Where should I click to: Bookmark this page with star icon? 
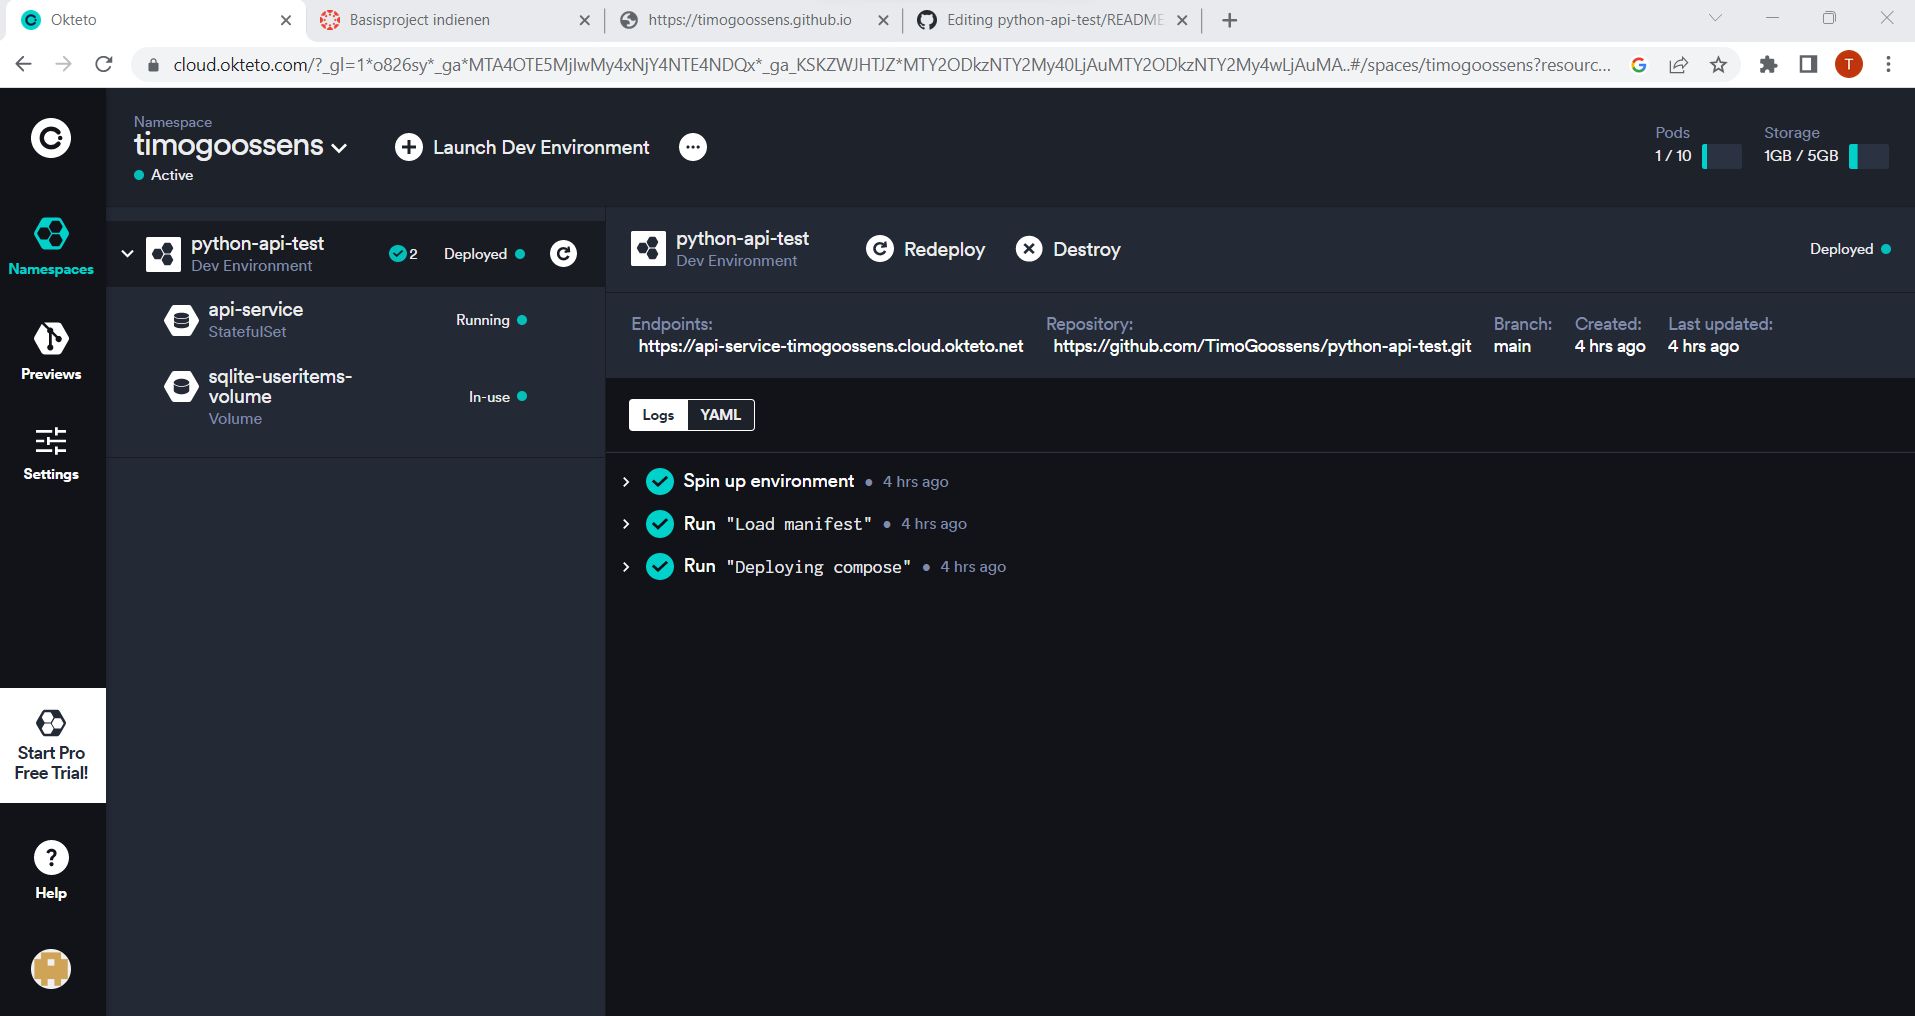tap(1719, 65)
